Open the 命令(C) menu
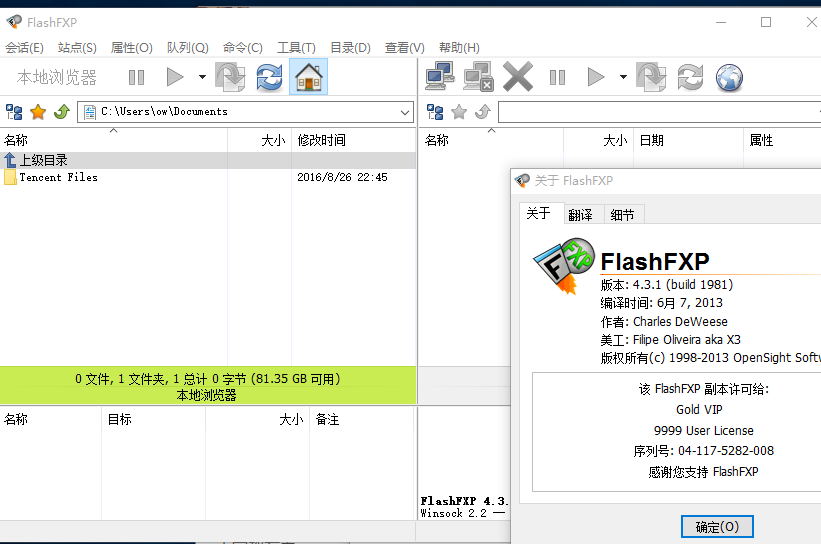Screen dimensions: 821x544 (x=242, y=48)
